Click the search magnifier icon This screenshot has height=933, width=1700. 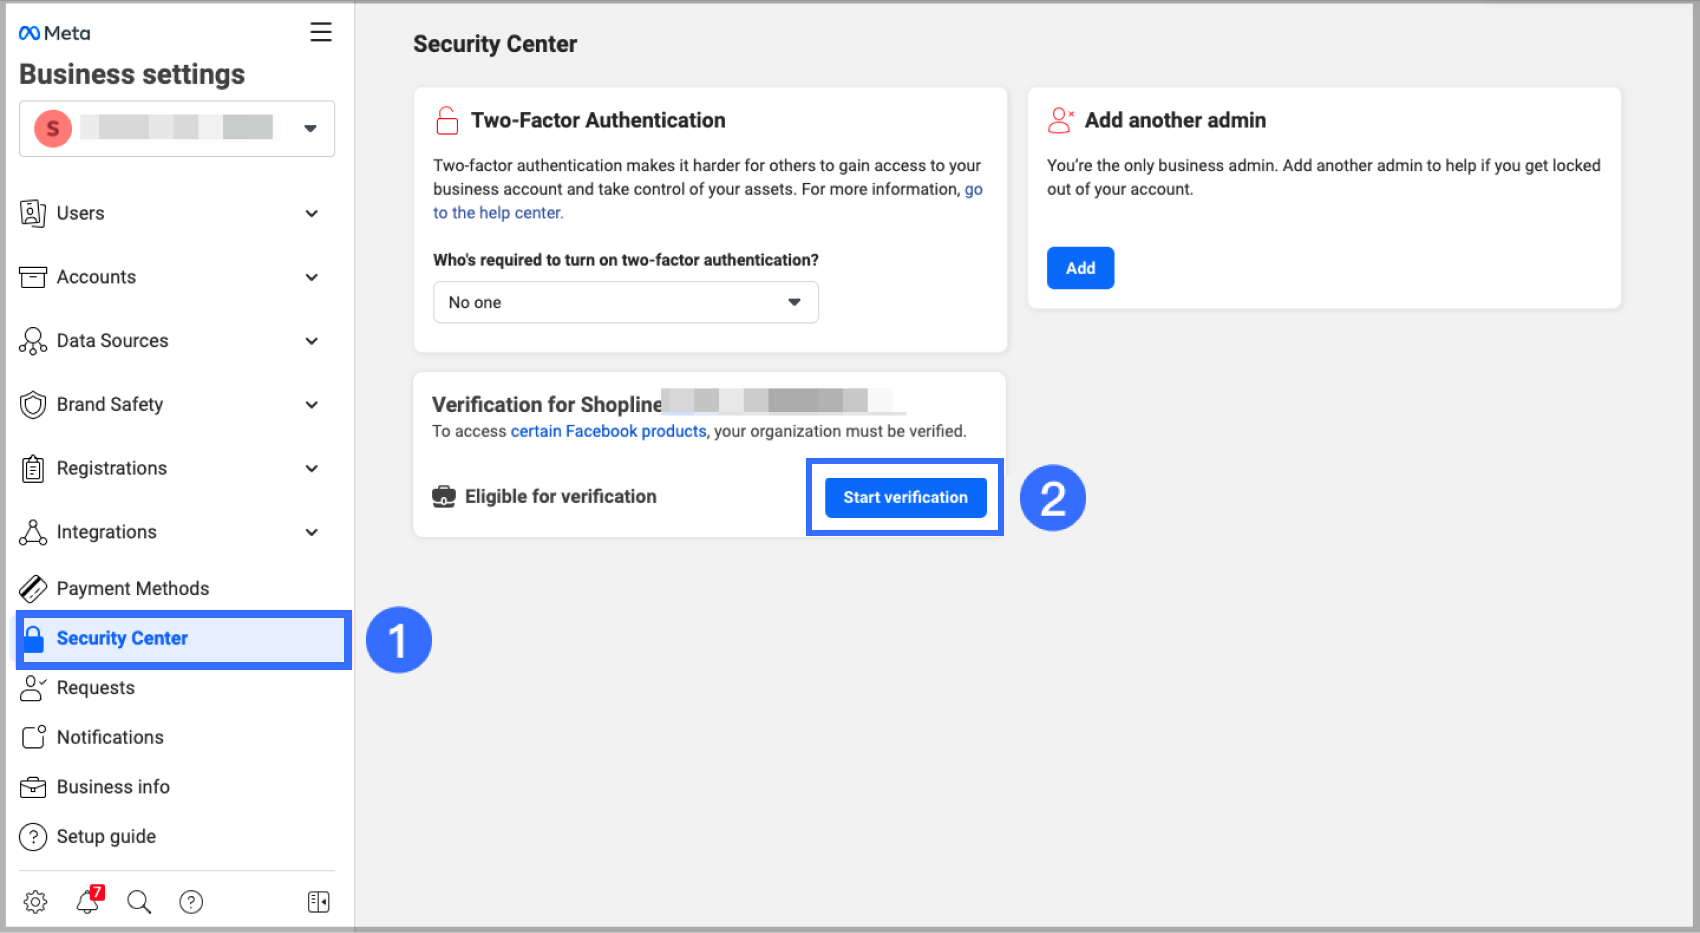tap(139, 902)
